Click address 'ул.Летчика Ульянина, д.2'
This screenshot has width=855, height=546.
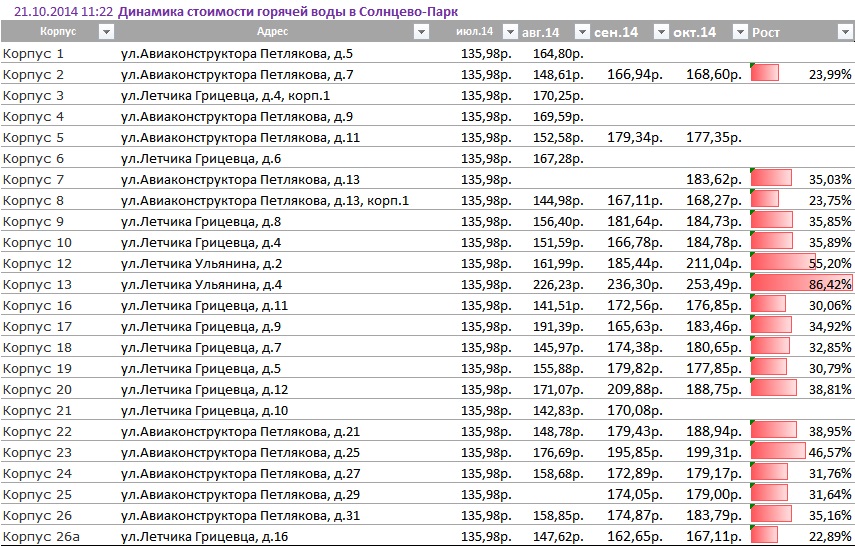[x=201, y=263]
